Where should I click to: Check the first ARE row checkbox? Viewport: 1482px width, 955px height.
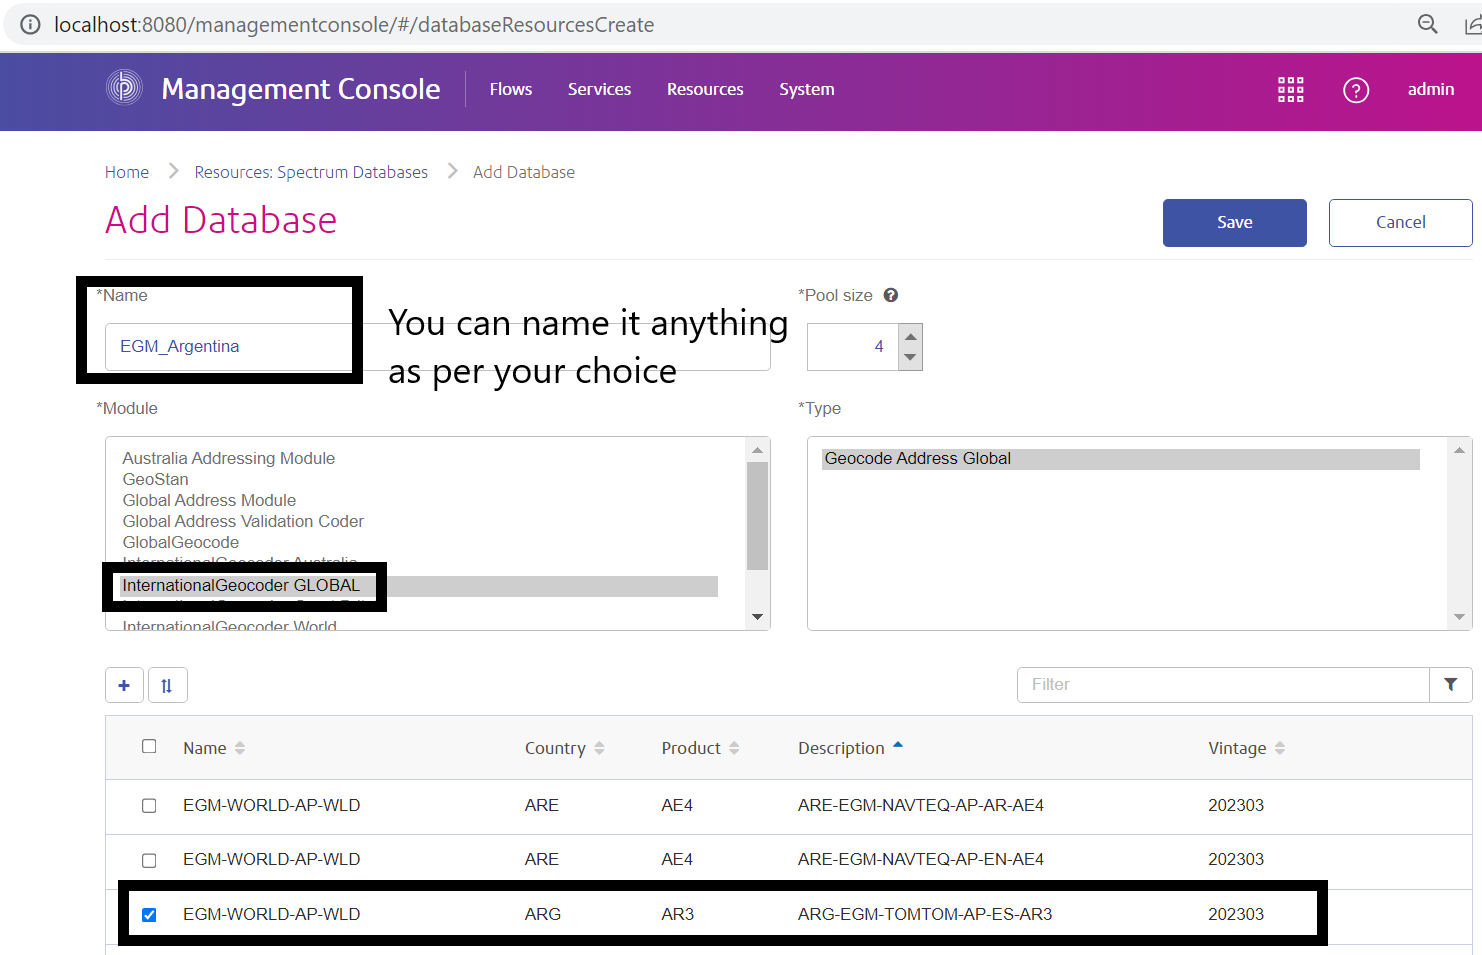149,805
